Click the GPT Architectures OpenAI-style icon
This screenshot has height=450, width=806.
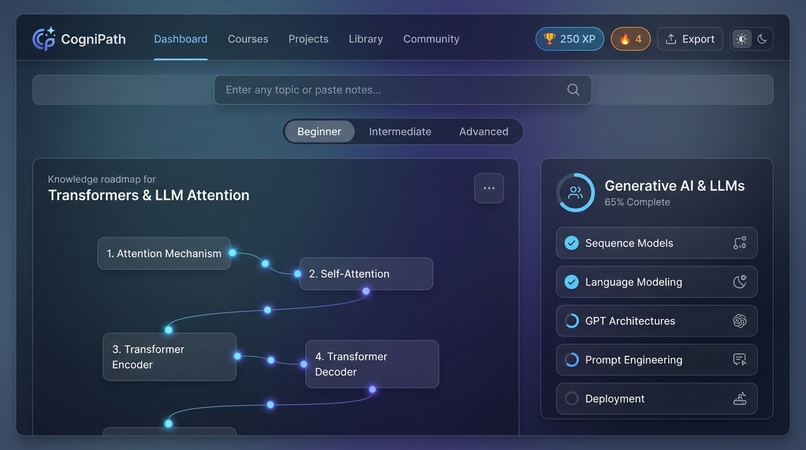click(x=740, y=321)
